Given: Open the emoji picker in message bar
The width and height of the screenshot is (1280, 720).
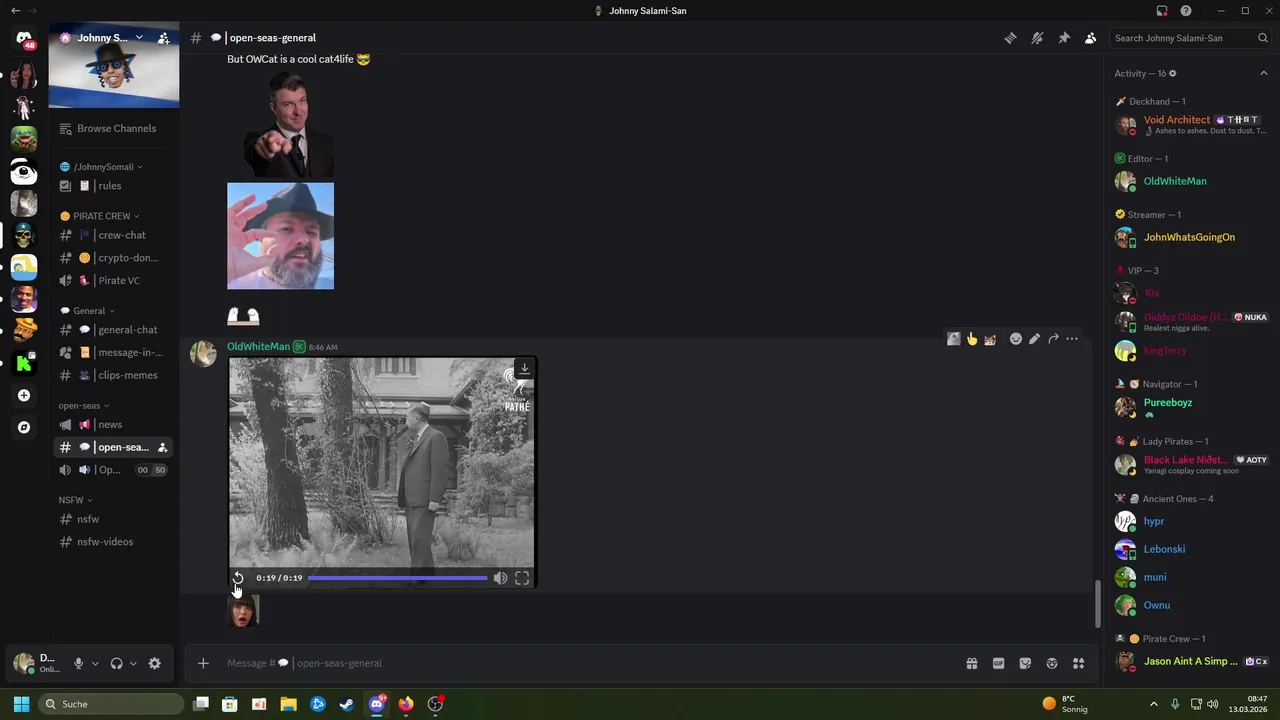Looking at the screenshot, I should pyautogui.click(x=1052, y=663).
